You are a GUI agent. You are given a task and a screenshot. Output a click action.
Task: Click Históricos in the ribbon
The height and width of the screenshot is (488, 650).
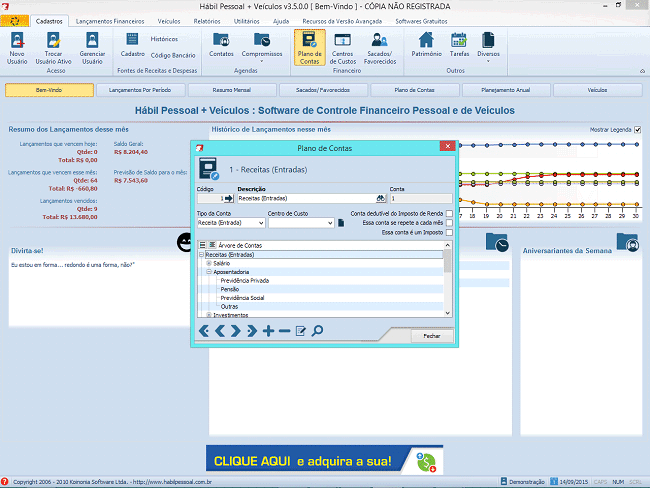click(x=164, y=39)
